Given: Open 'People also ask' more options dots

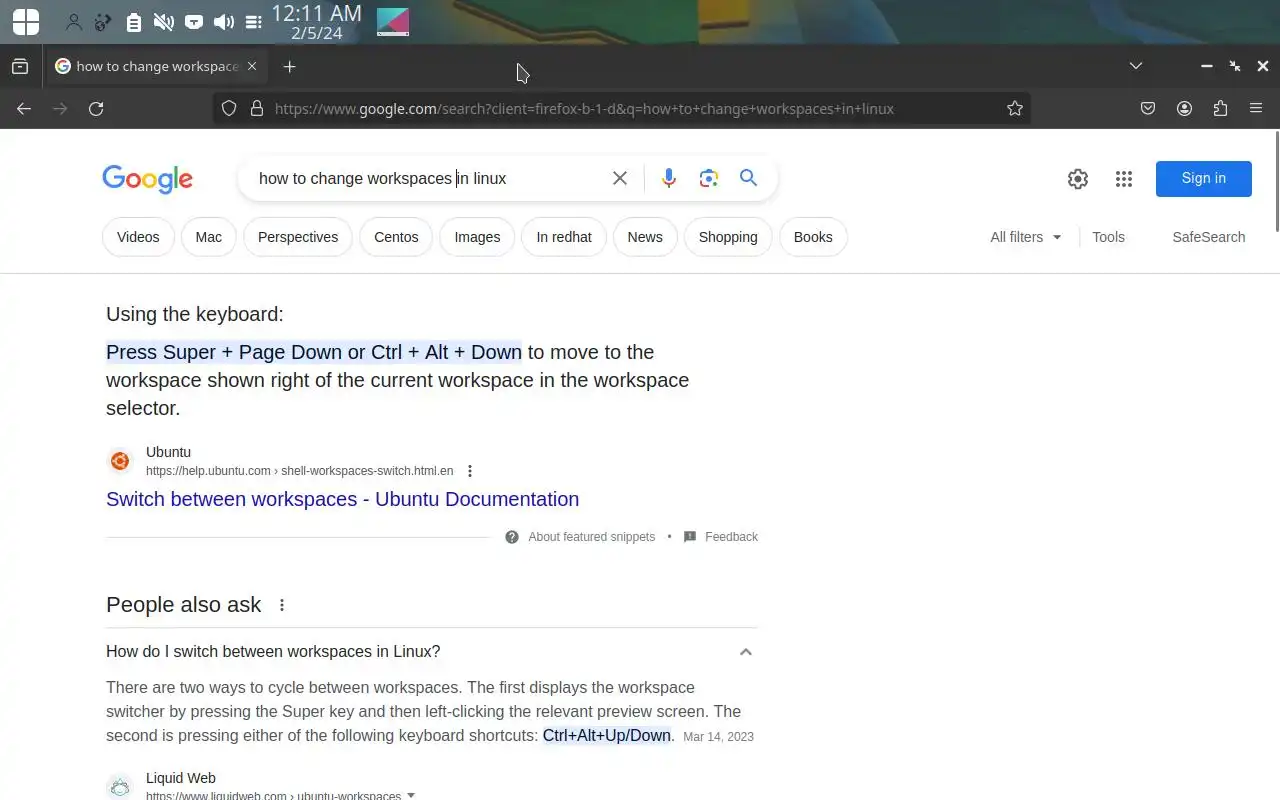Looking at the screenshot, I should click(282, 605).
